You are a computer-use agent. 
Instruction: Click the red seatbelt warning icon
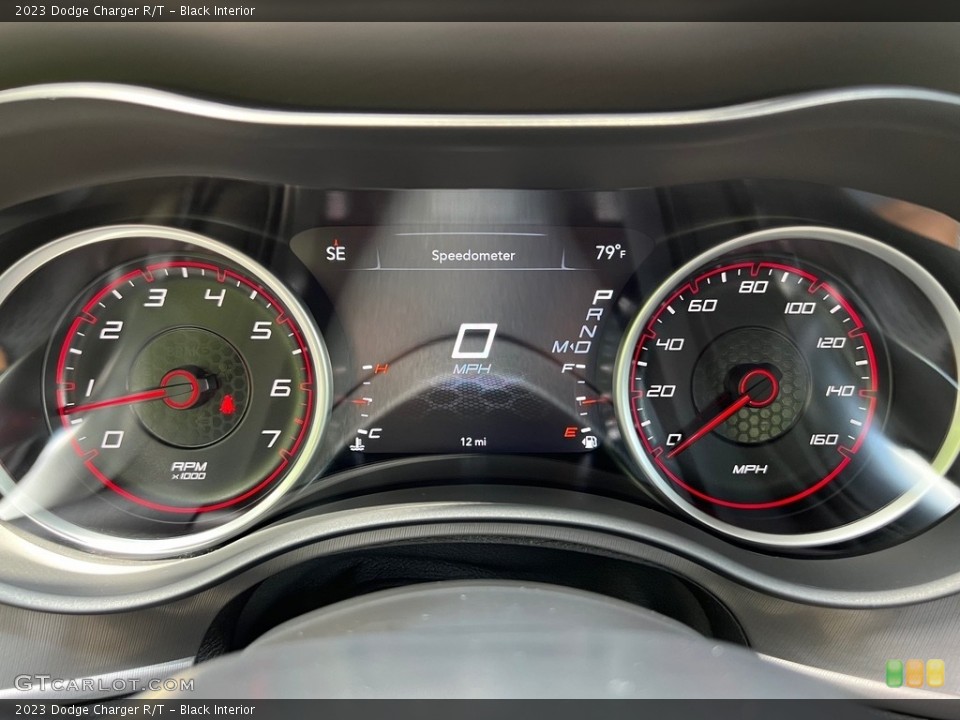tap(227, 404)
